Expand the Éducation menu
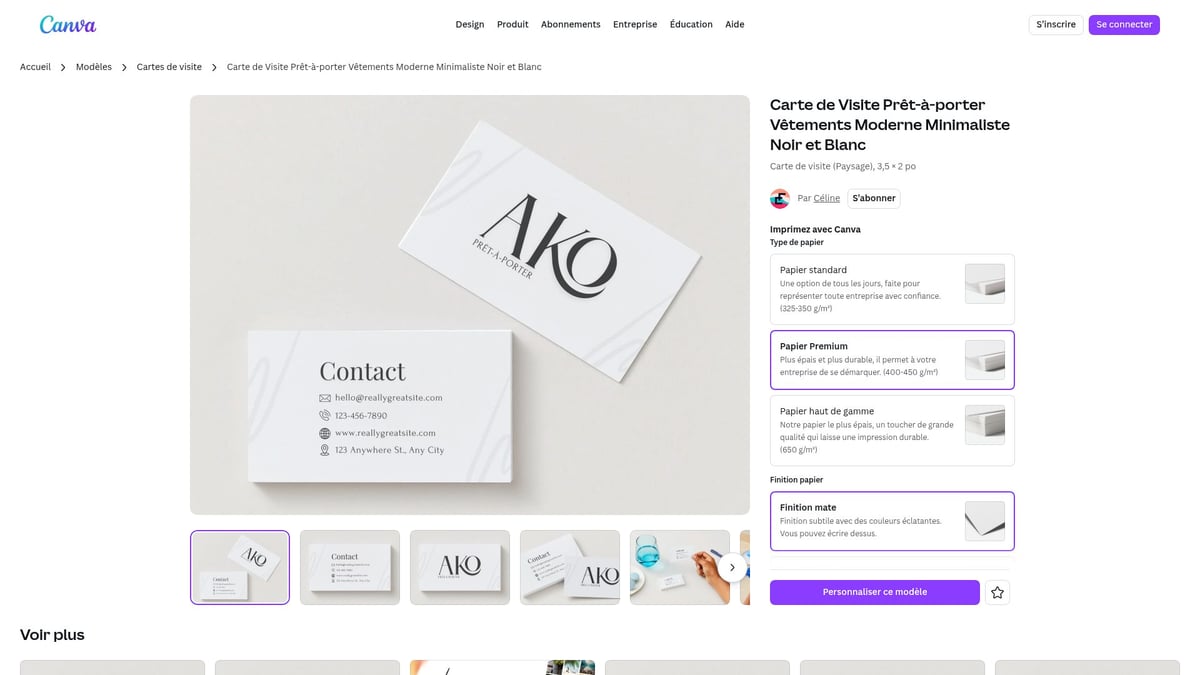 [x=691, y=25]
